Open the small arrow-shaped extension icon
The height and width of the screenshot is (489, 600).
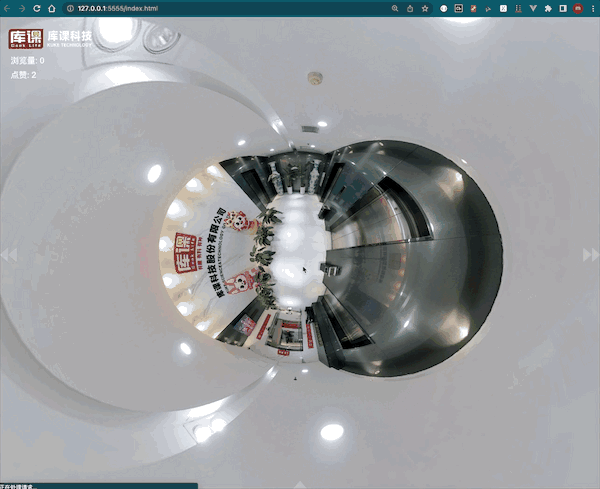tap(488, 9)
